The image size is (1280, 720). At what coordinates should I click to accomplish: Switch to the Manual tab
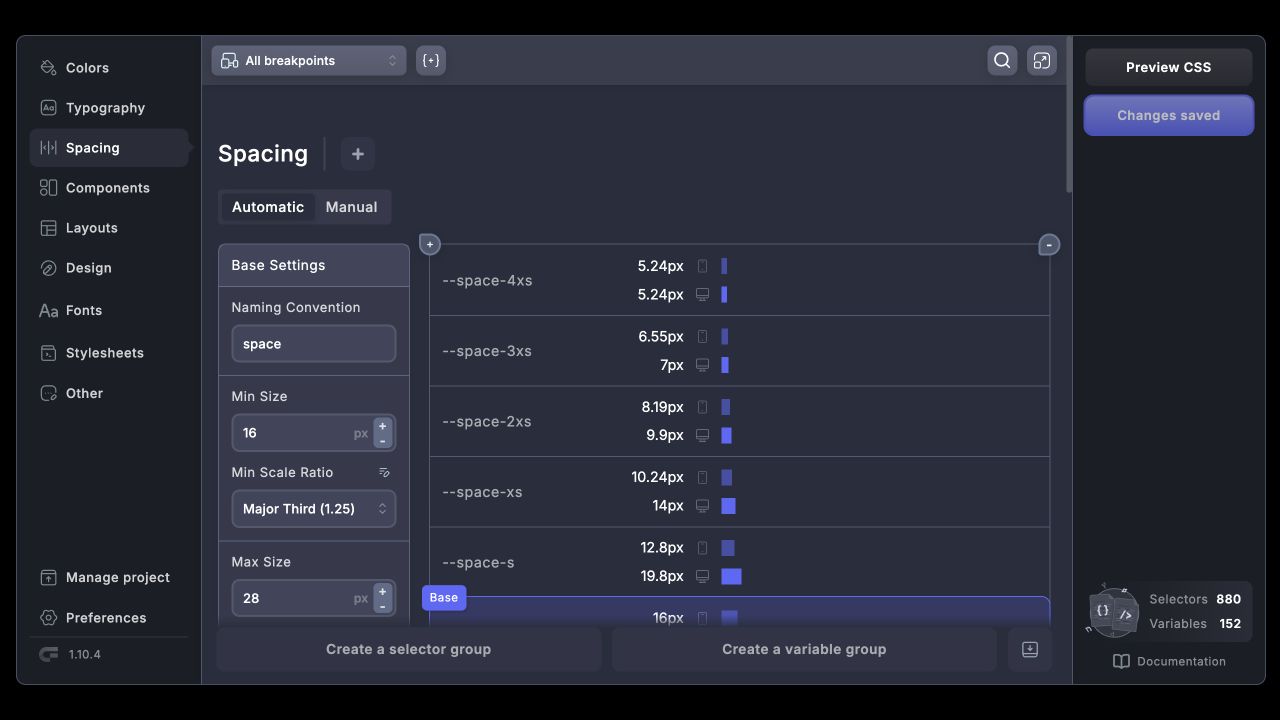(352, 207)
